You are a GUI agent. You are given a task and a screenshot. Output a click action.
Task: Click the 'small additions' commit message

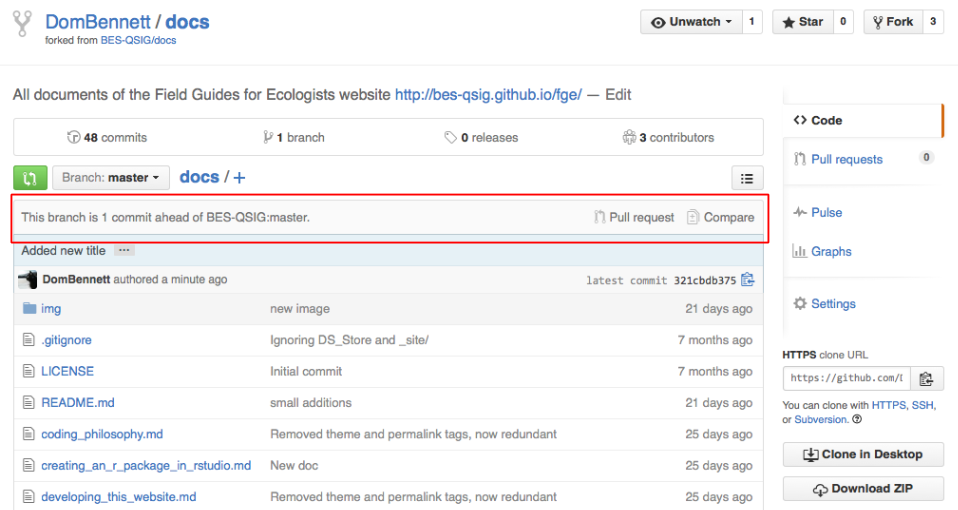point(311,403)
